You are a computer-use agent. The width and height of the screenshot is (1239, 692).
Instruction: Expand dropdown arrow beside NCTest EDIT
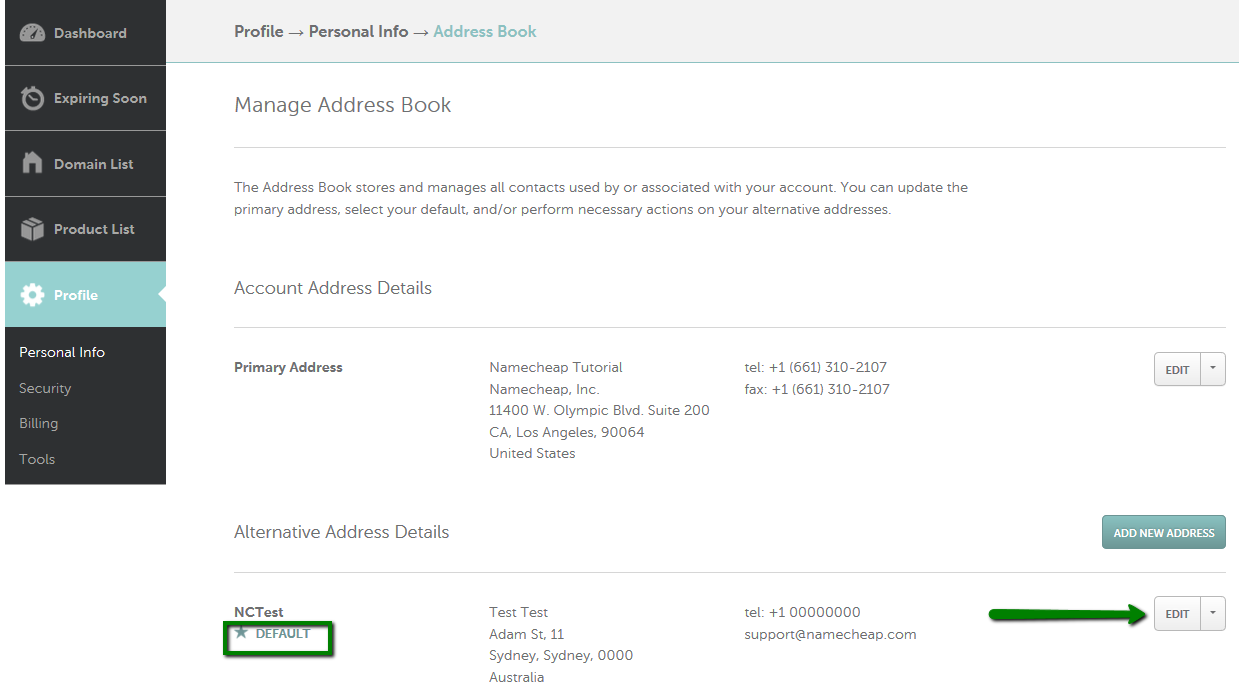pos(1213,613)
